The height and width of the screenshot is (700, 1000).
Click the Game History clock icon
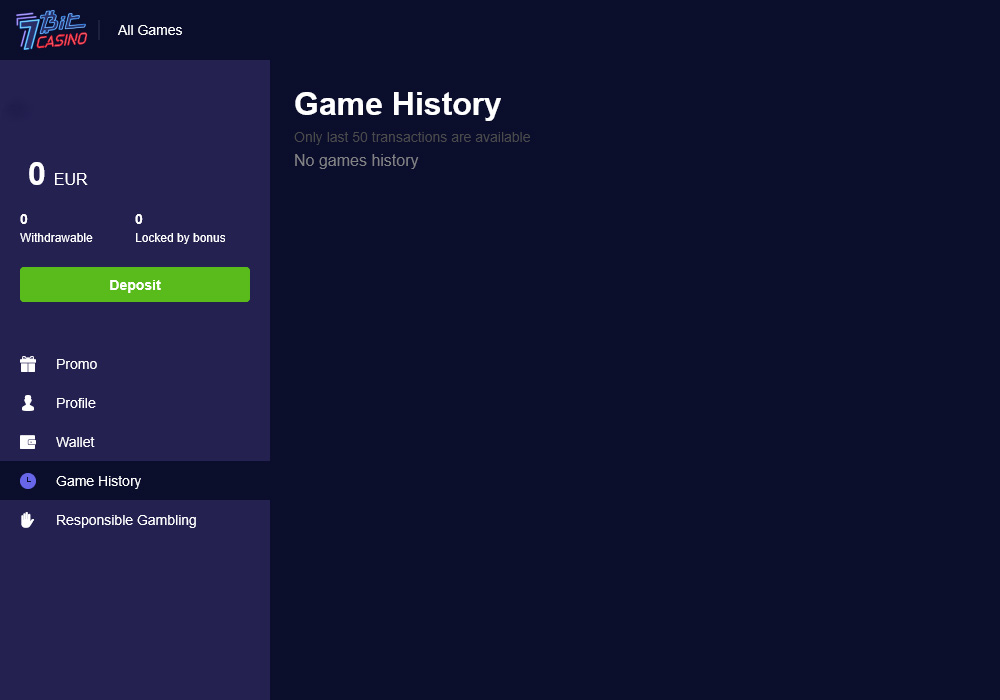[x=28, y=481]
